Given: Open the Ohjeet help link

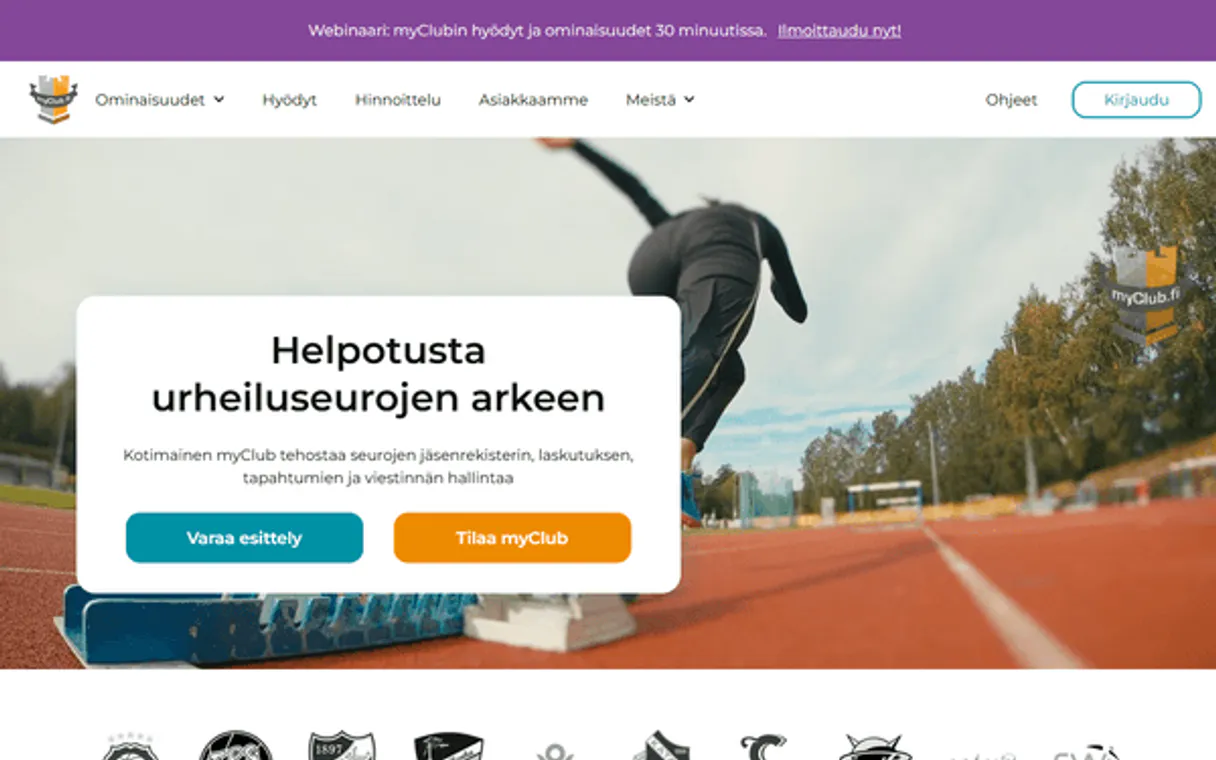Looking at the screenshot, I should tap(1011, 100).
